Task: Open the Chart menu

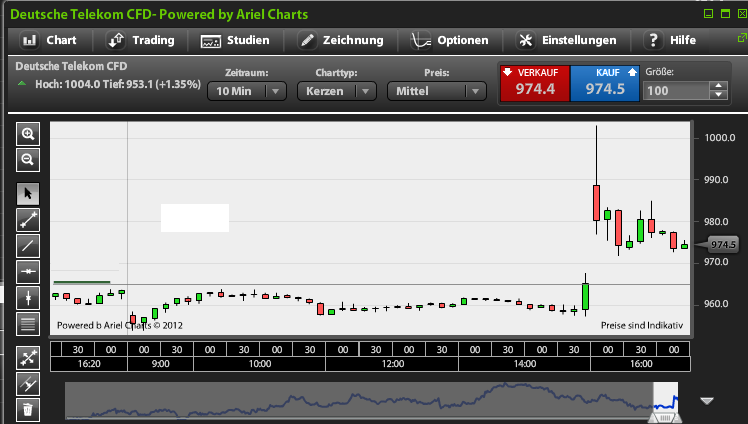Action: (49, 40)
